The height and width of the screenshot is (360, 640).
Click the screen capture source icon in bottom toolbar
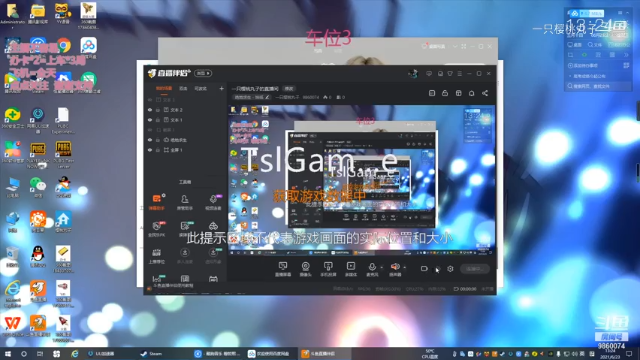point(283,269)
